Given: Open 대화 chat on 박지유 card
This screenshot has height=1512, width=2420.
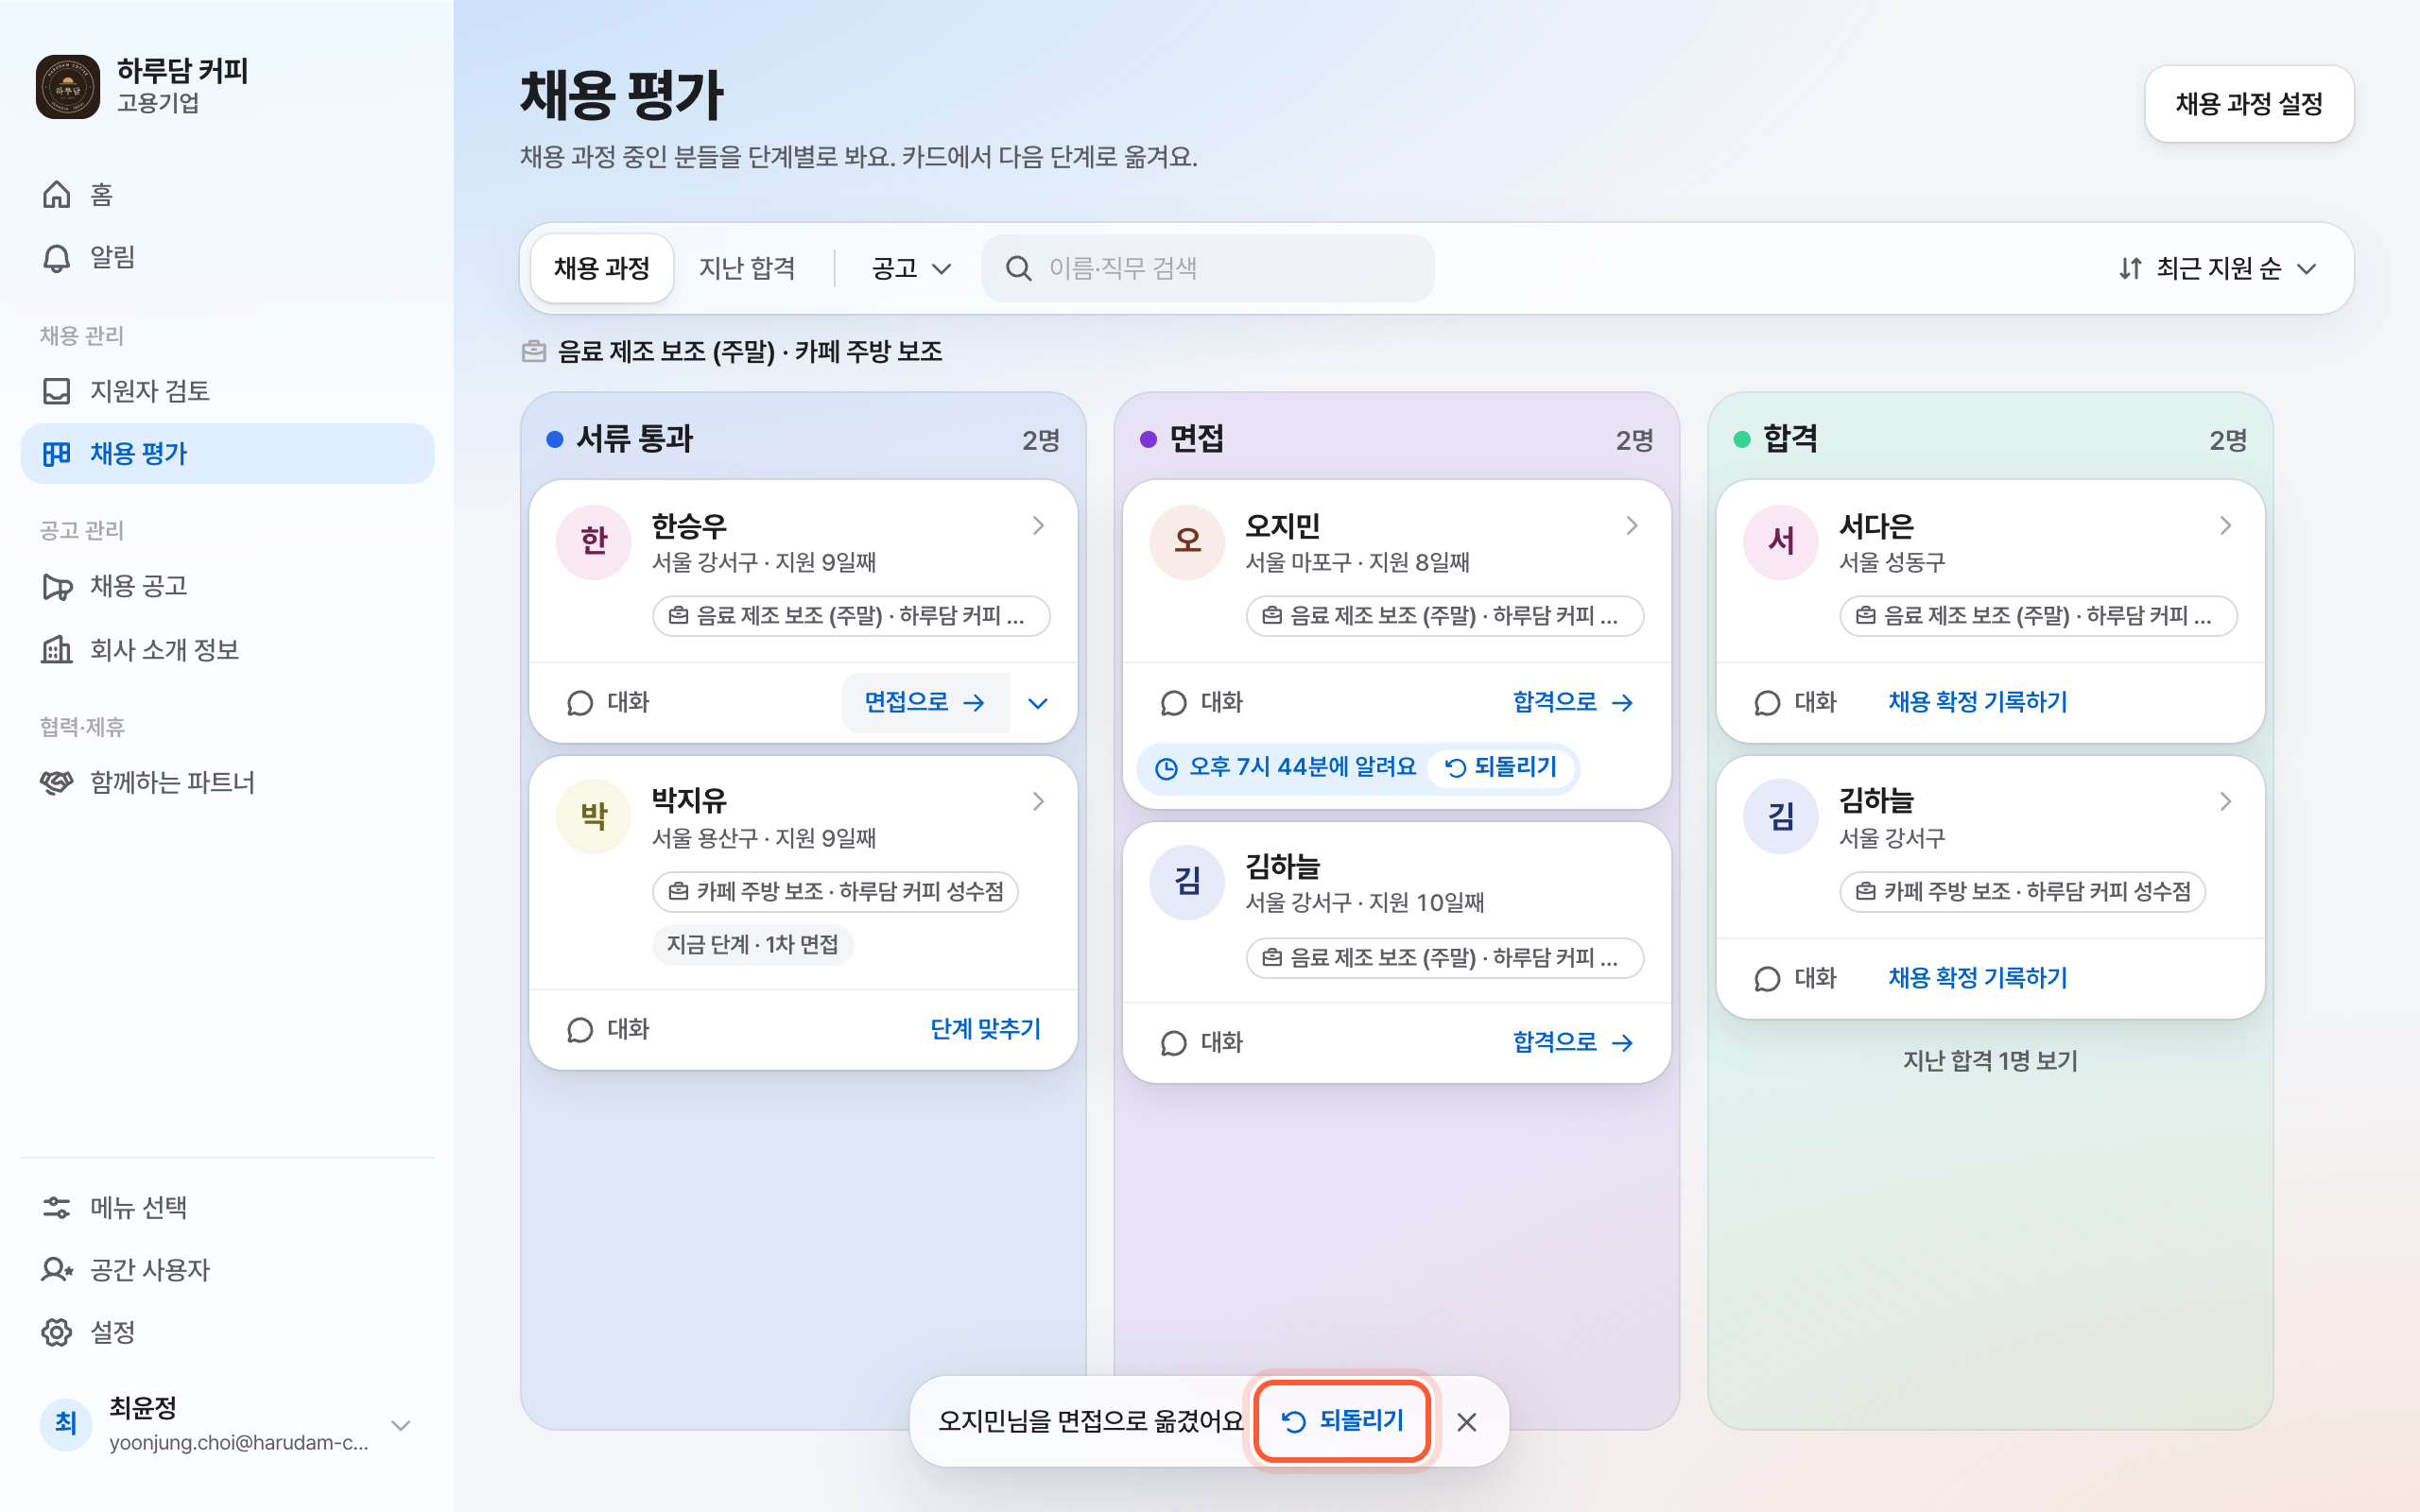Looking at the screenshot, I should point(608,1029).
